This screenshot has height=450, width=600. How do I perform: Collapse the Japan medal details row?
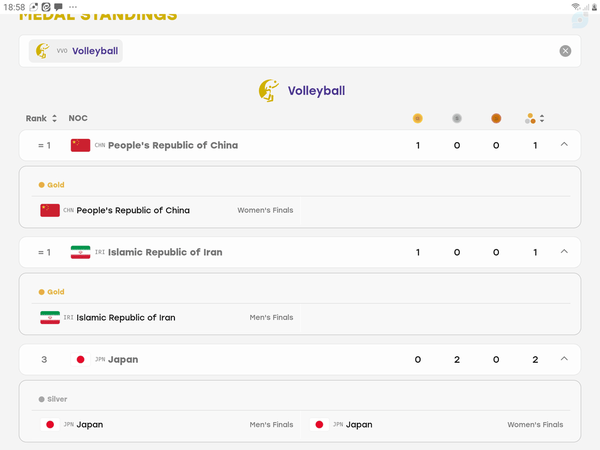564,359
